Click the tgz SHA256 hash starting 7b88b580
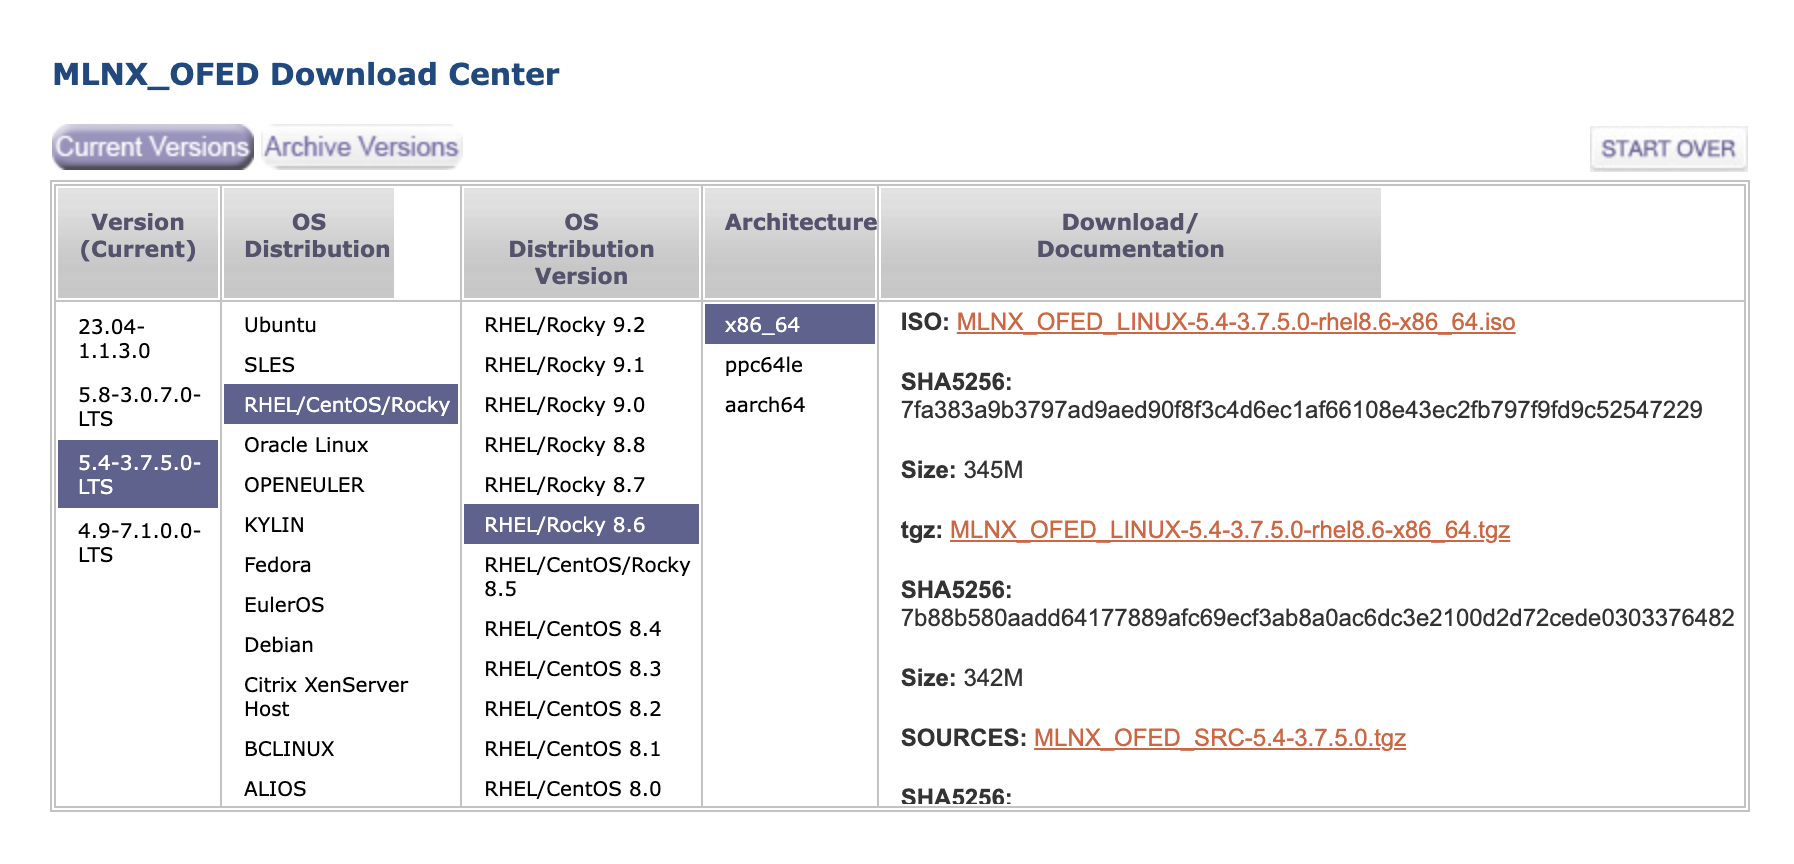This screenshot has width=1794, height=864. coord(1317,618)
